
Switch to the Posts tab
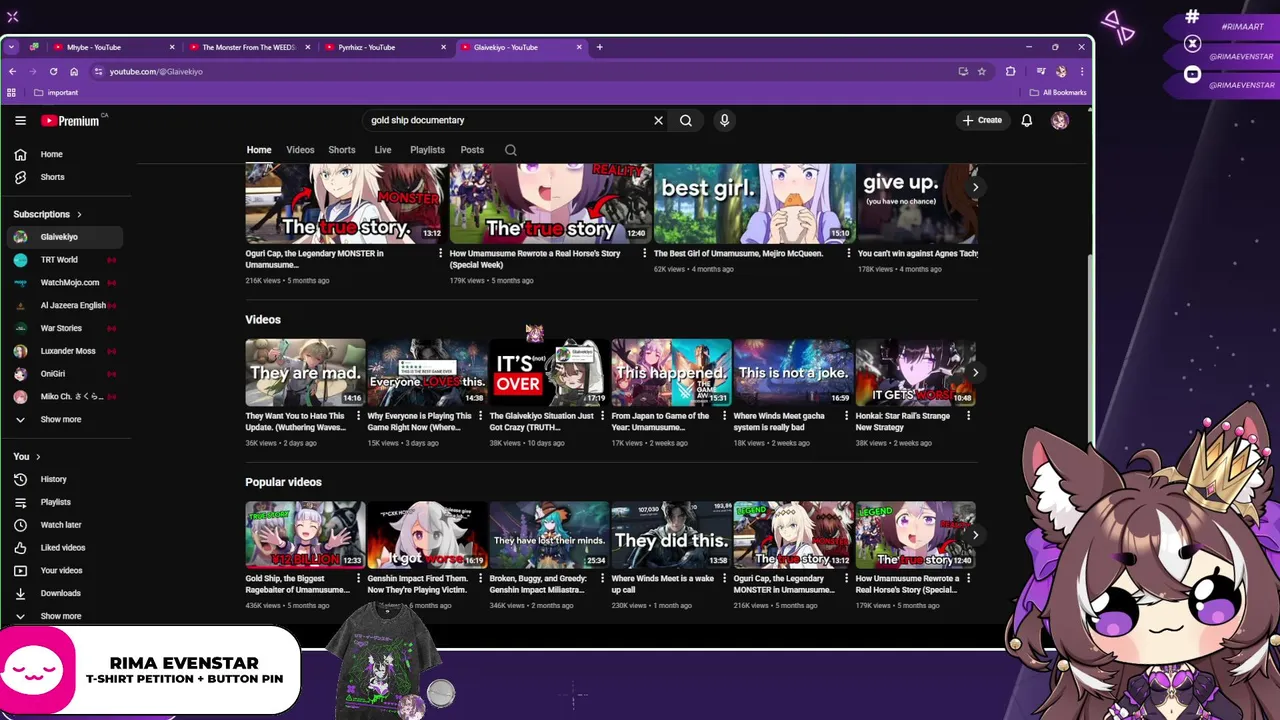pos(472,150)
